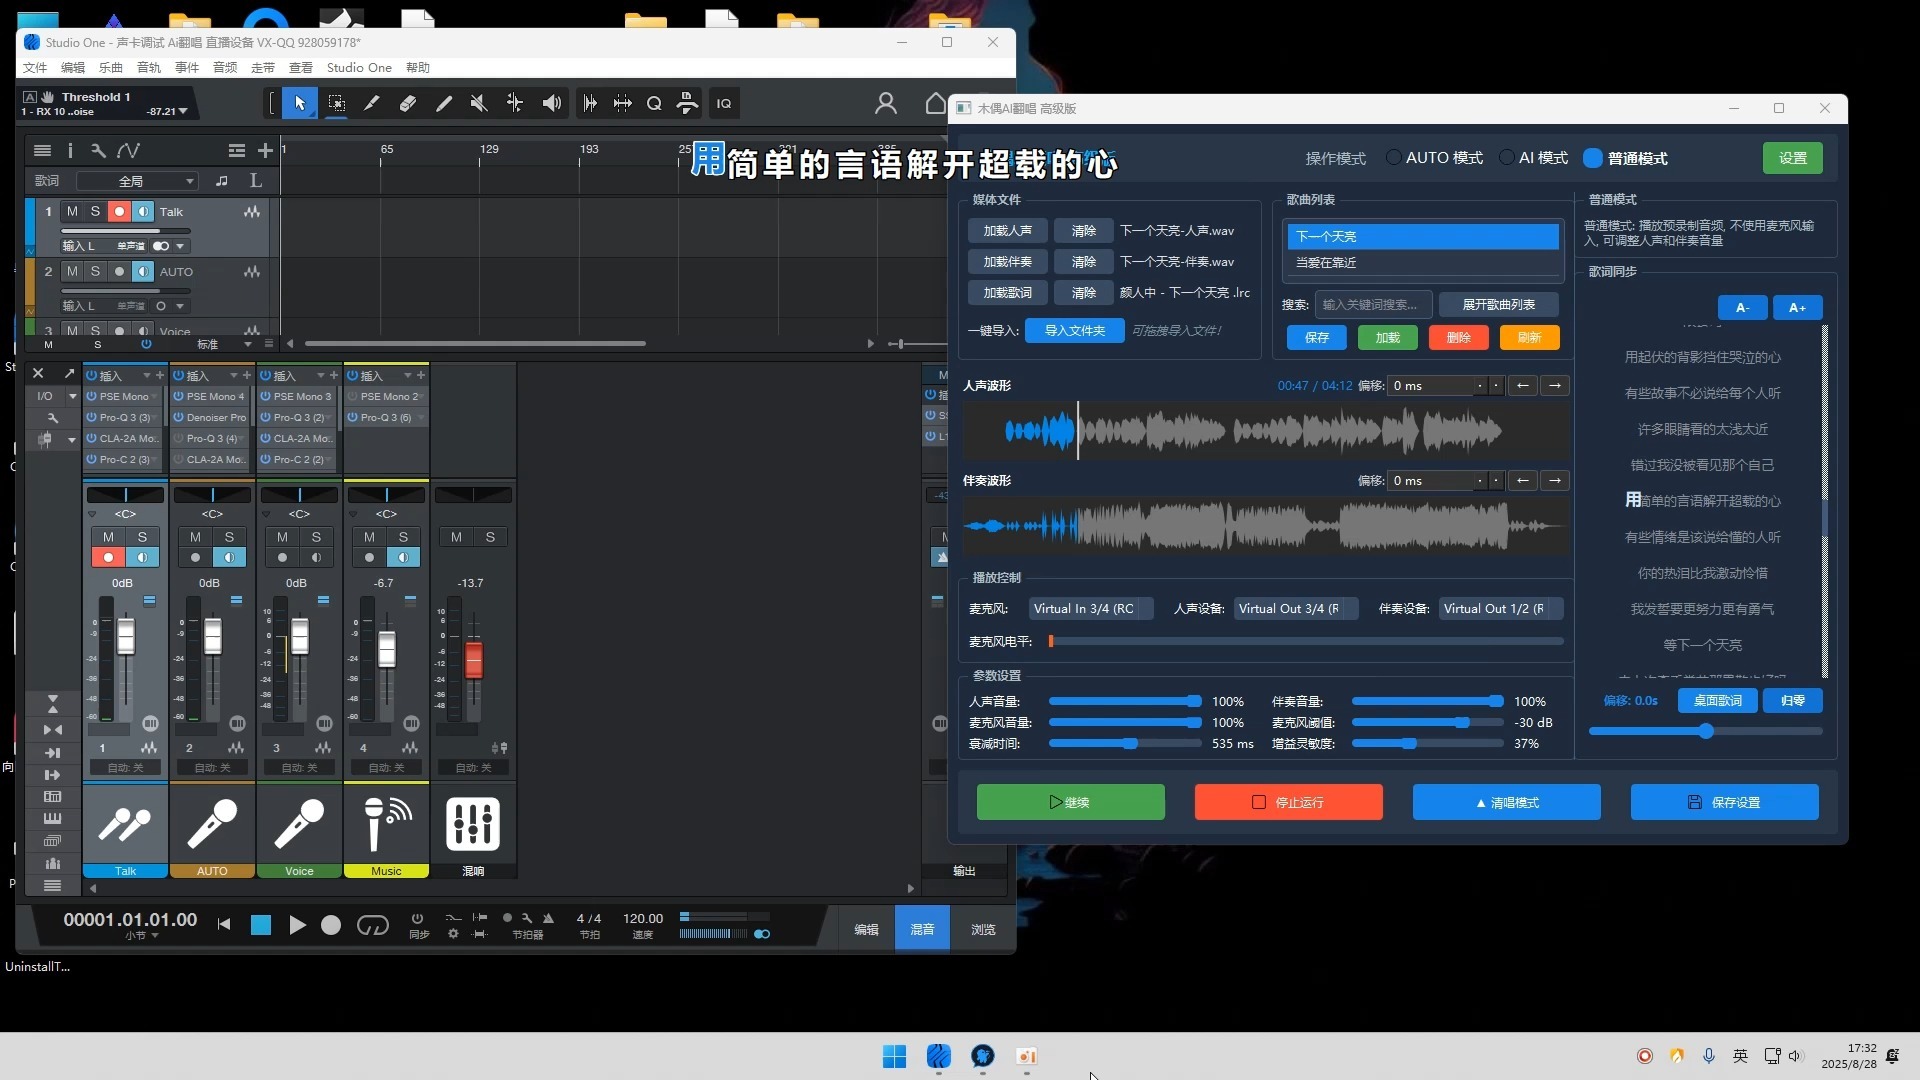Toggle loop mode in transport bar
Image resolution: width=1920 pixels, height=1080 pixels.
pos(372,925)
